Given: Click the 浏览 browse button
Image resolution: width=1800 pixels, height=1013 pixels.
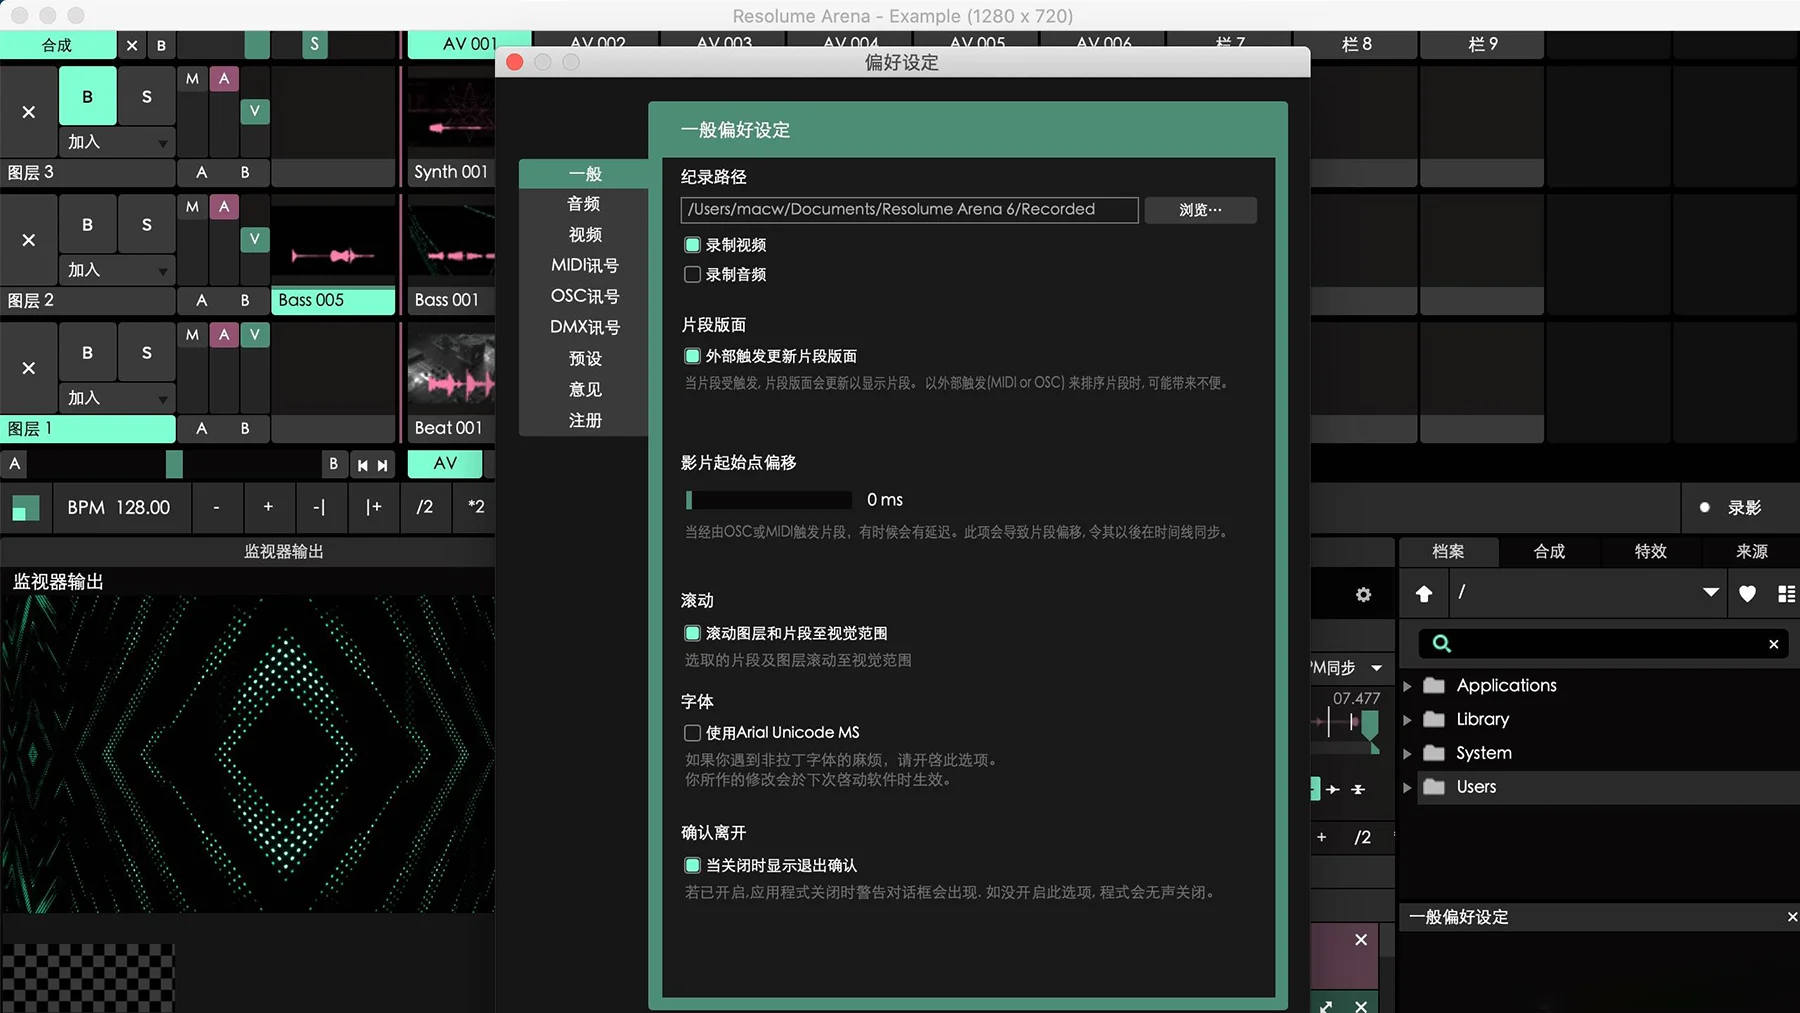Looking at the screenshot, I should point(1200,210).
